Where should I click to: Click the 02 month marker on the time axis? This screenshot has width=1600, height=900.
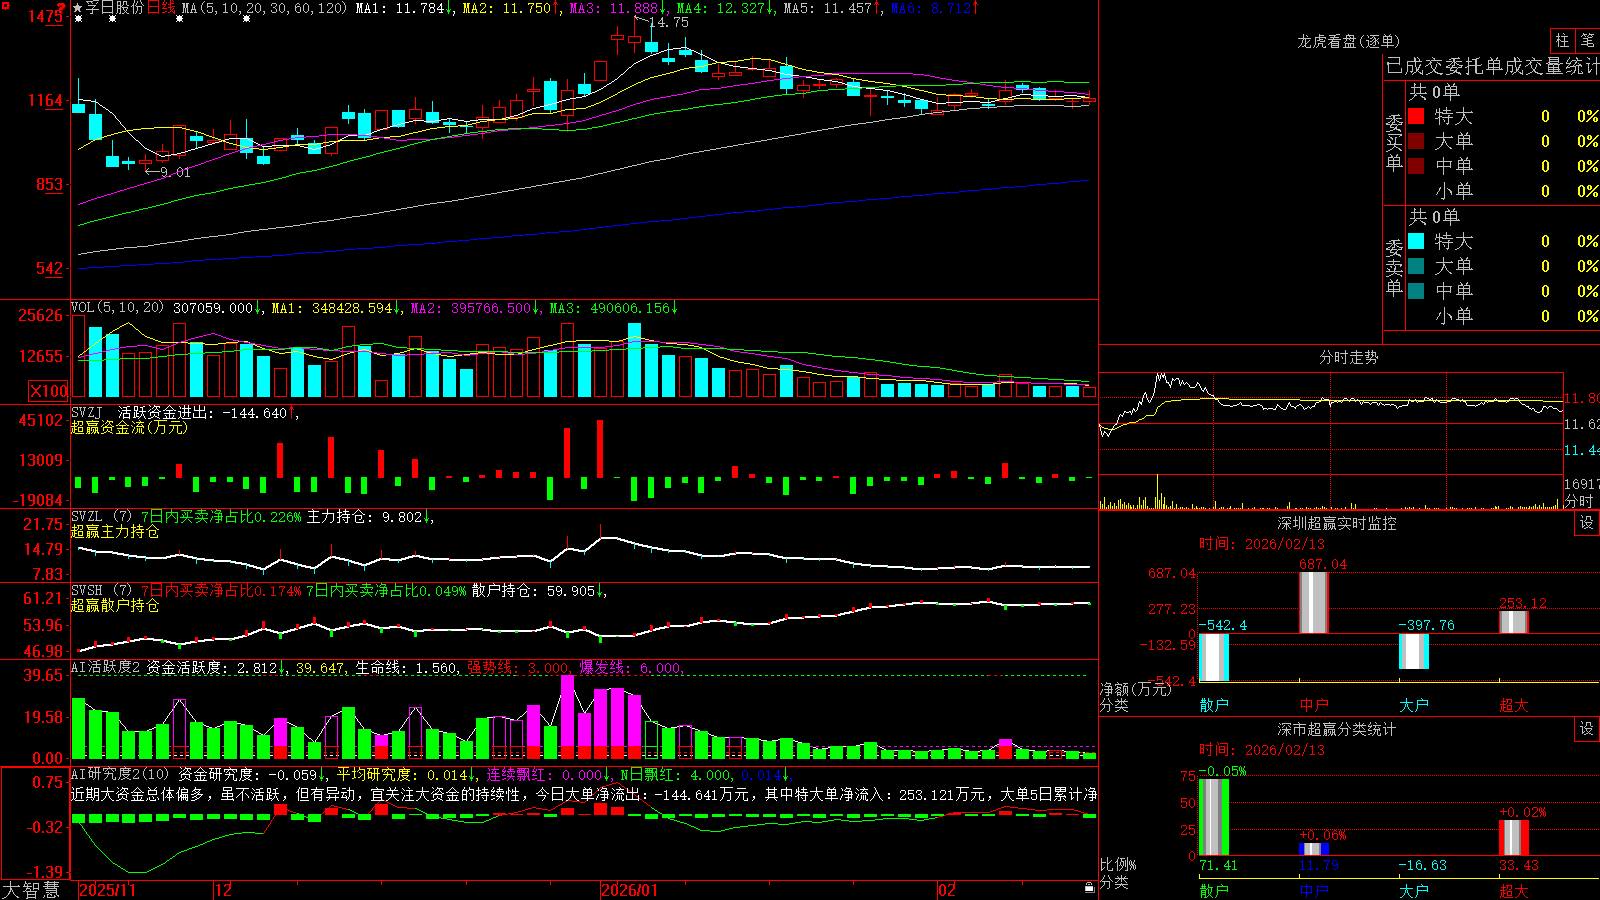point(947,890)
